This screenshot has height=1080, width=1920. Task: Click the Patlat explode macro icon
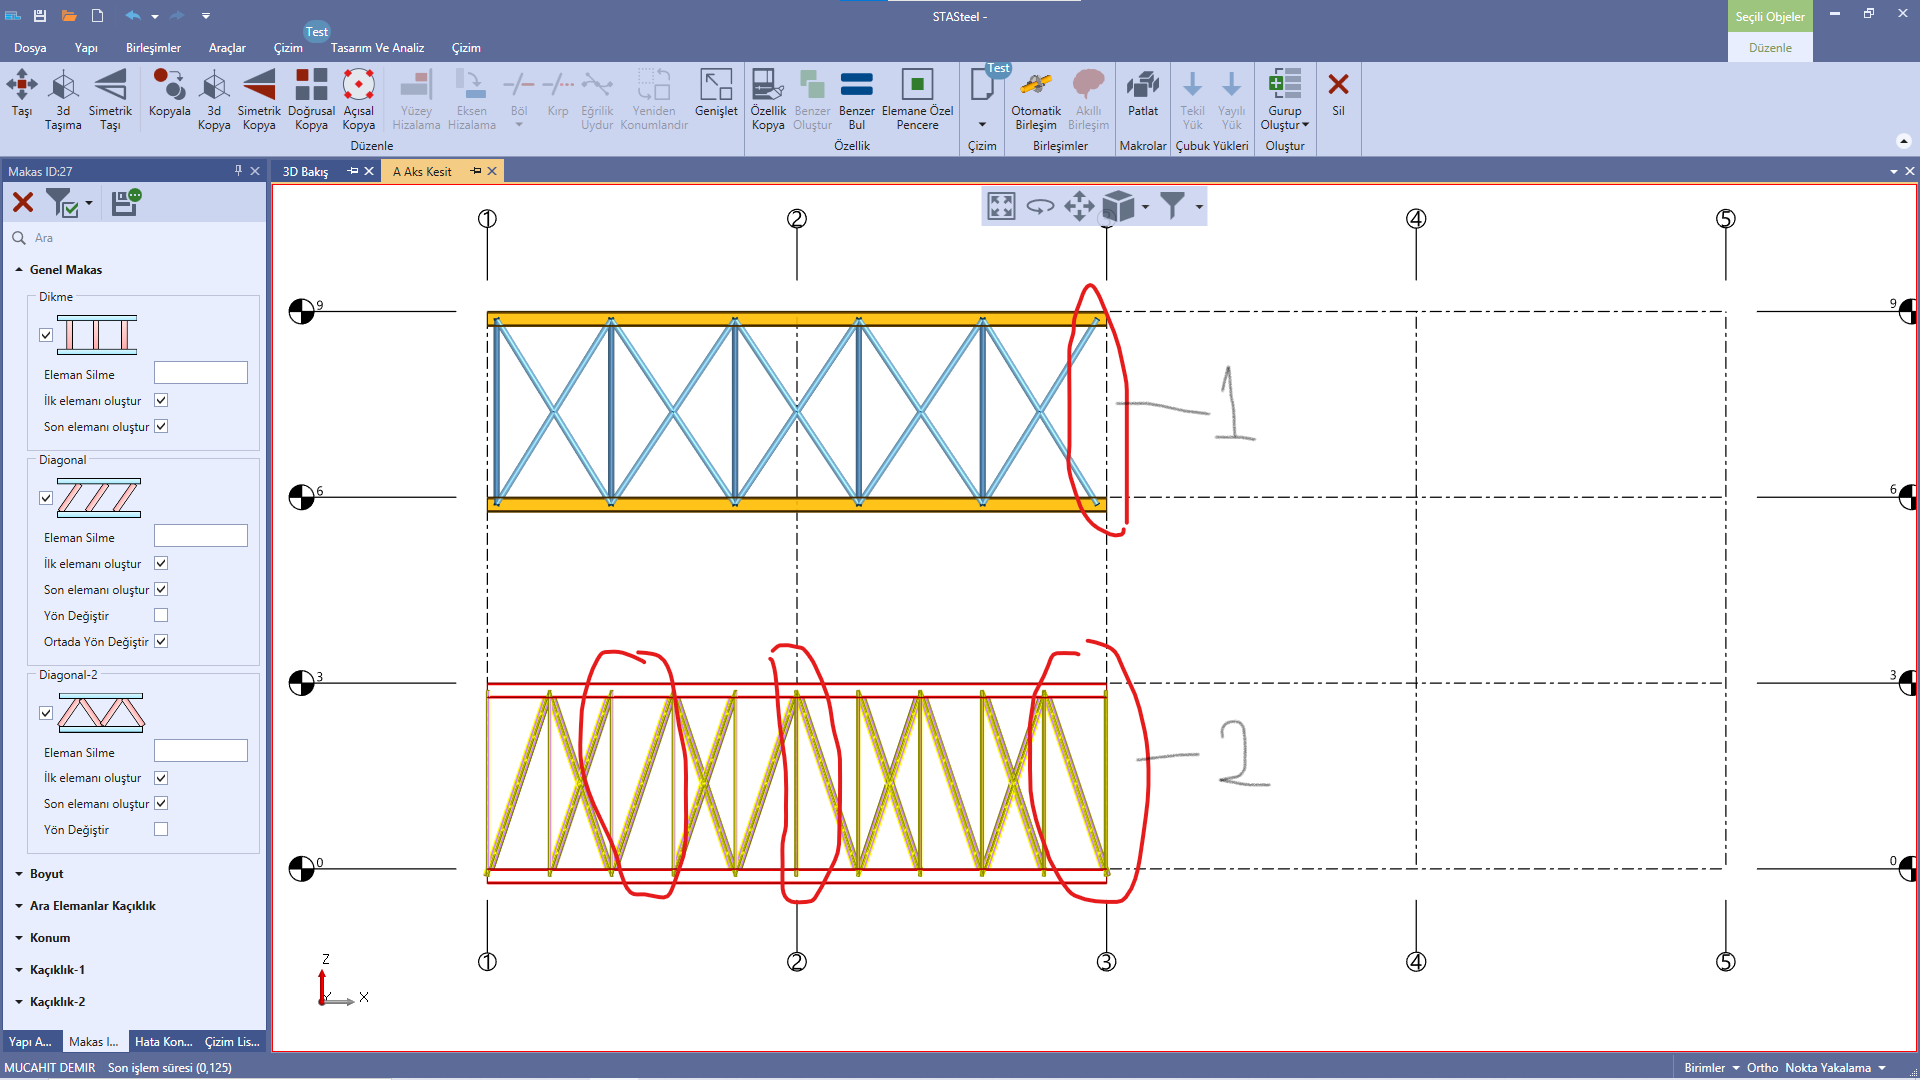click(1142, 86)
